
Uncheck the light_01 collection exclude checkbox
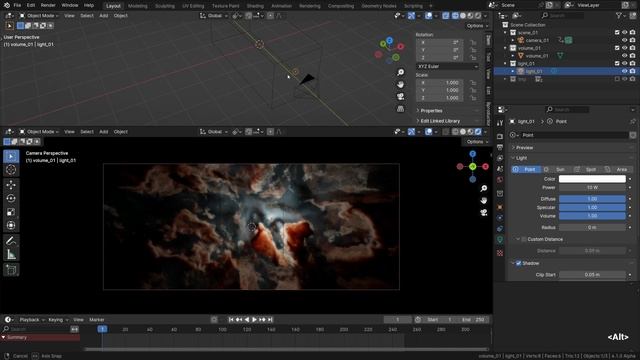point(617,64)
